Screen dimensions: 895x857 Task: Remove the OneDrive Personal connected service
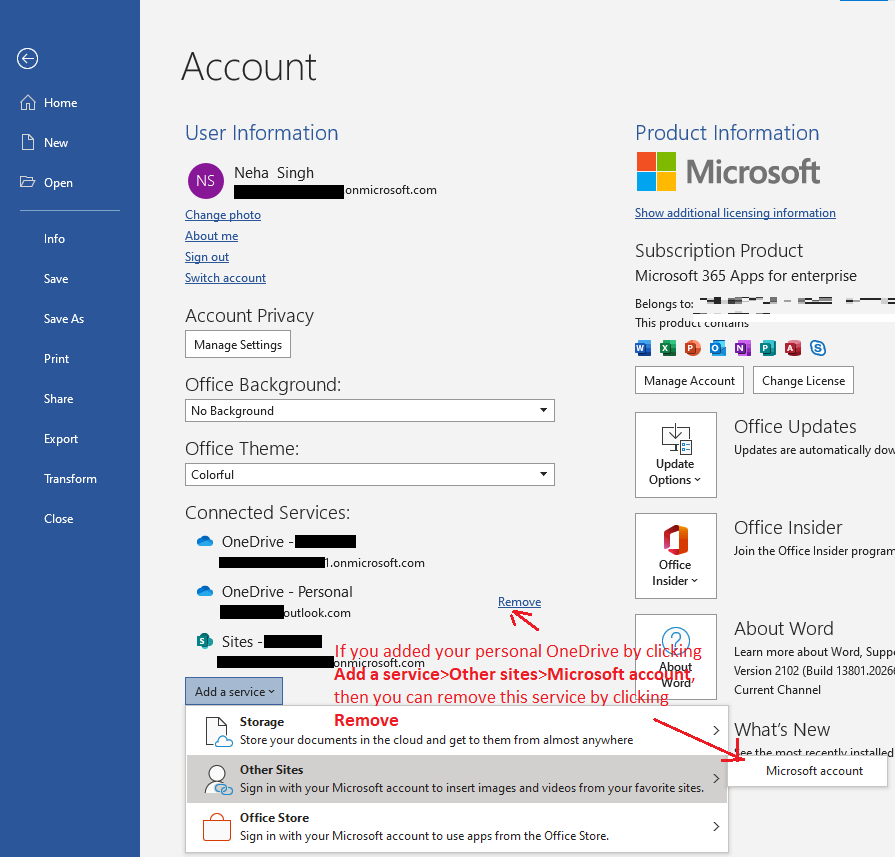pyautogui.click(x=519, y=602)
